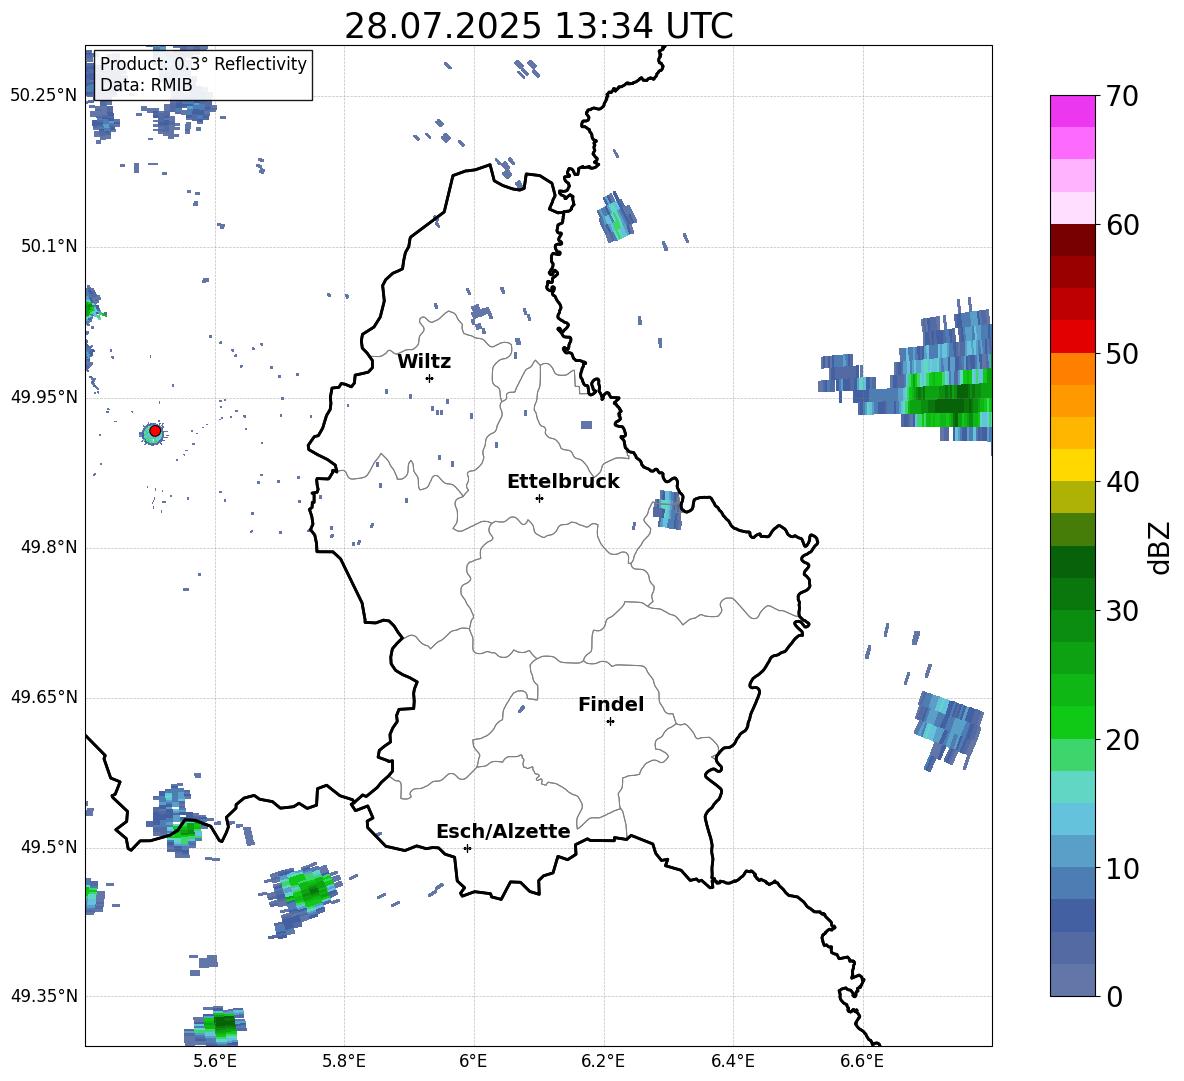Click the 6.6°E longitude label
Viewport: 1184px width, 1081px height.
click(x=862, y=1061)
